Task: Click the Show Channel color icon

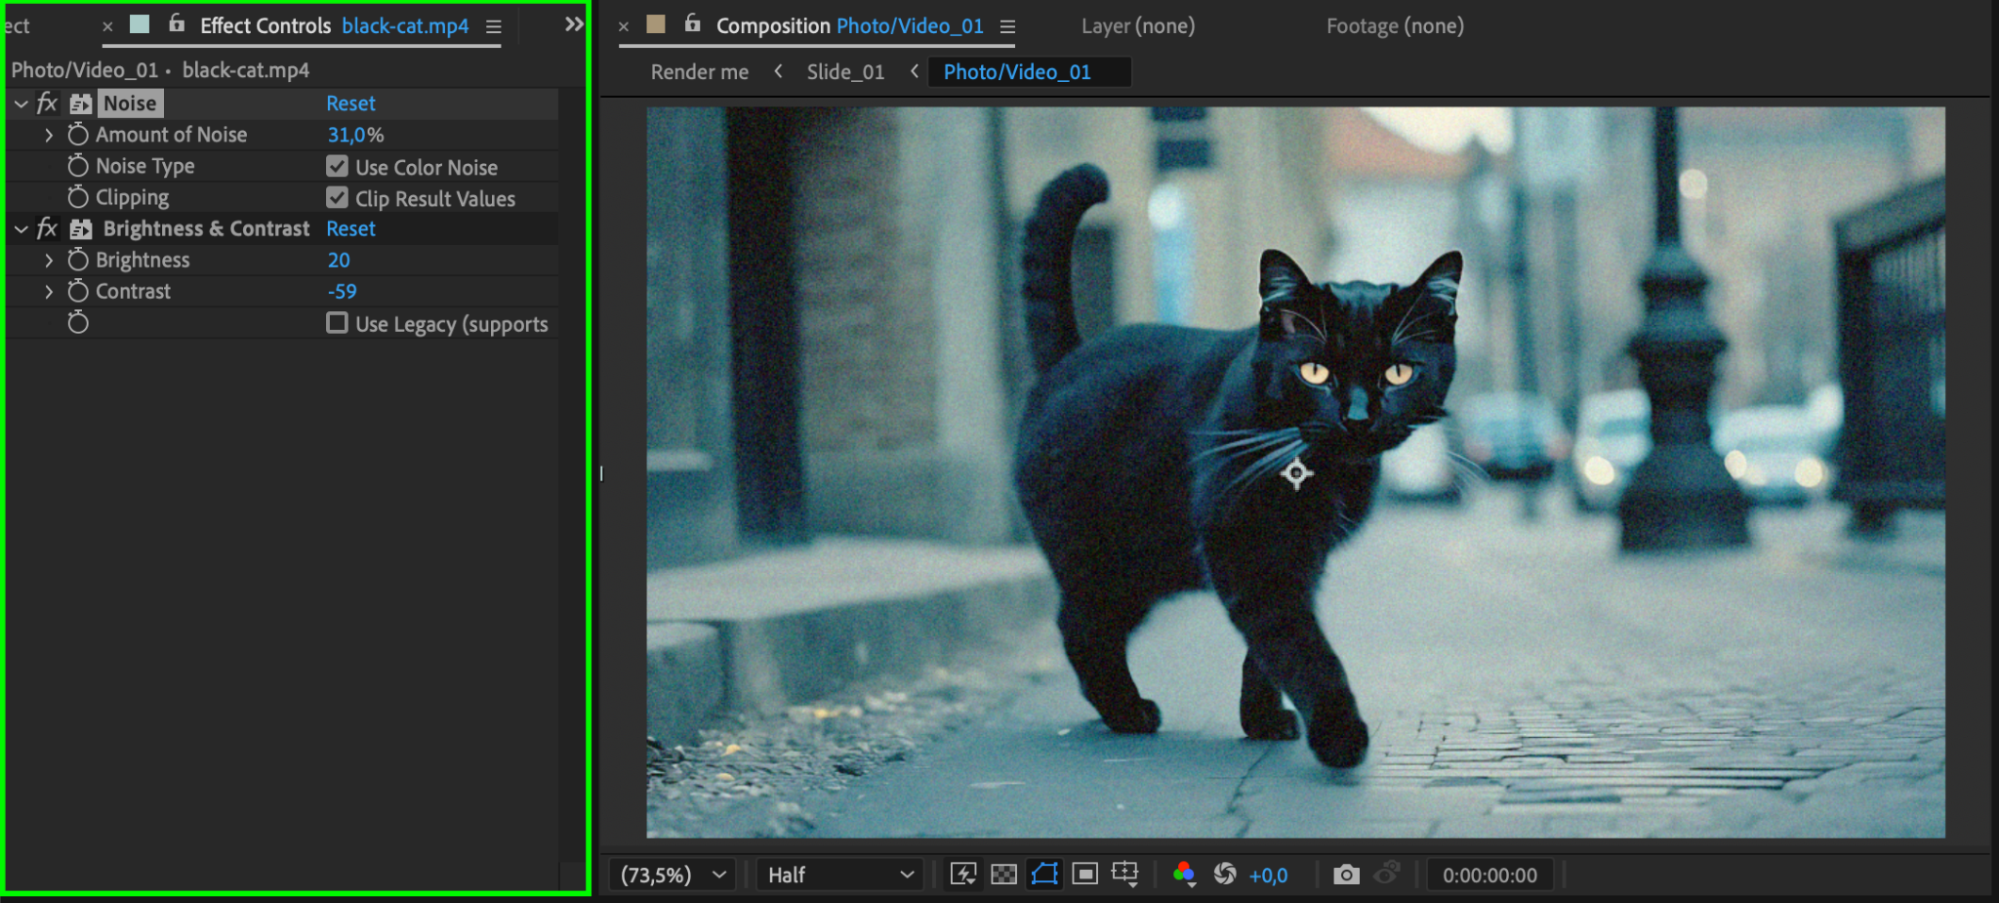Action: tap(1184, 875)
